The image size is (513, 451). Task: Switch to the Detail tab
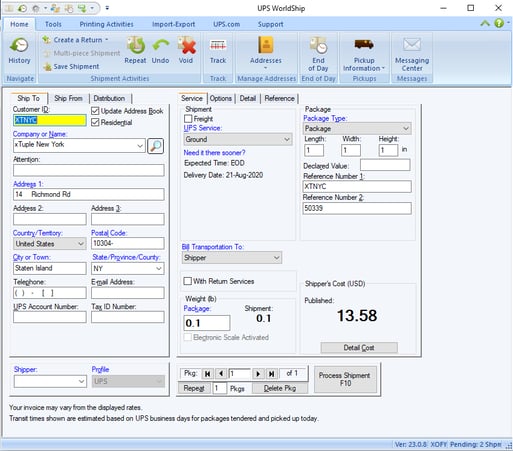[x=248, y=98]
